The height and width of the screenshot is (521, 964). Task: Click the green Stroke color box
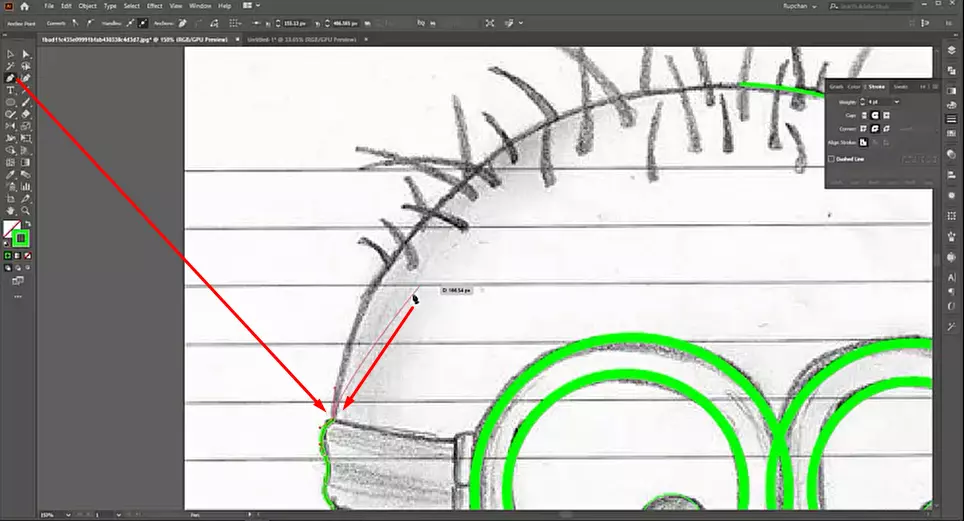20,238
